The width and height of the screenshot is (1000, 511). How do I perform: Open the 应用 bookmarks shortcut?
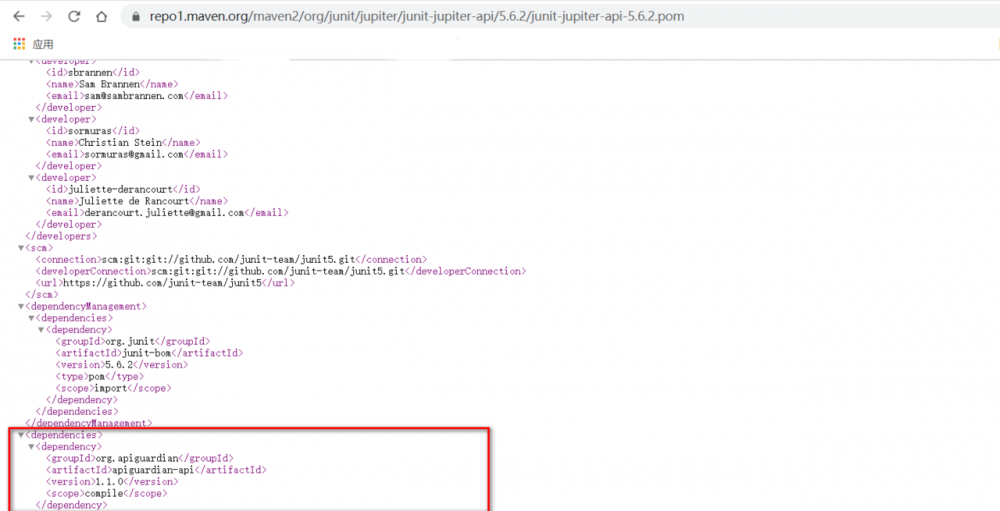[x=43, y=44]
